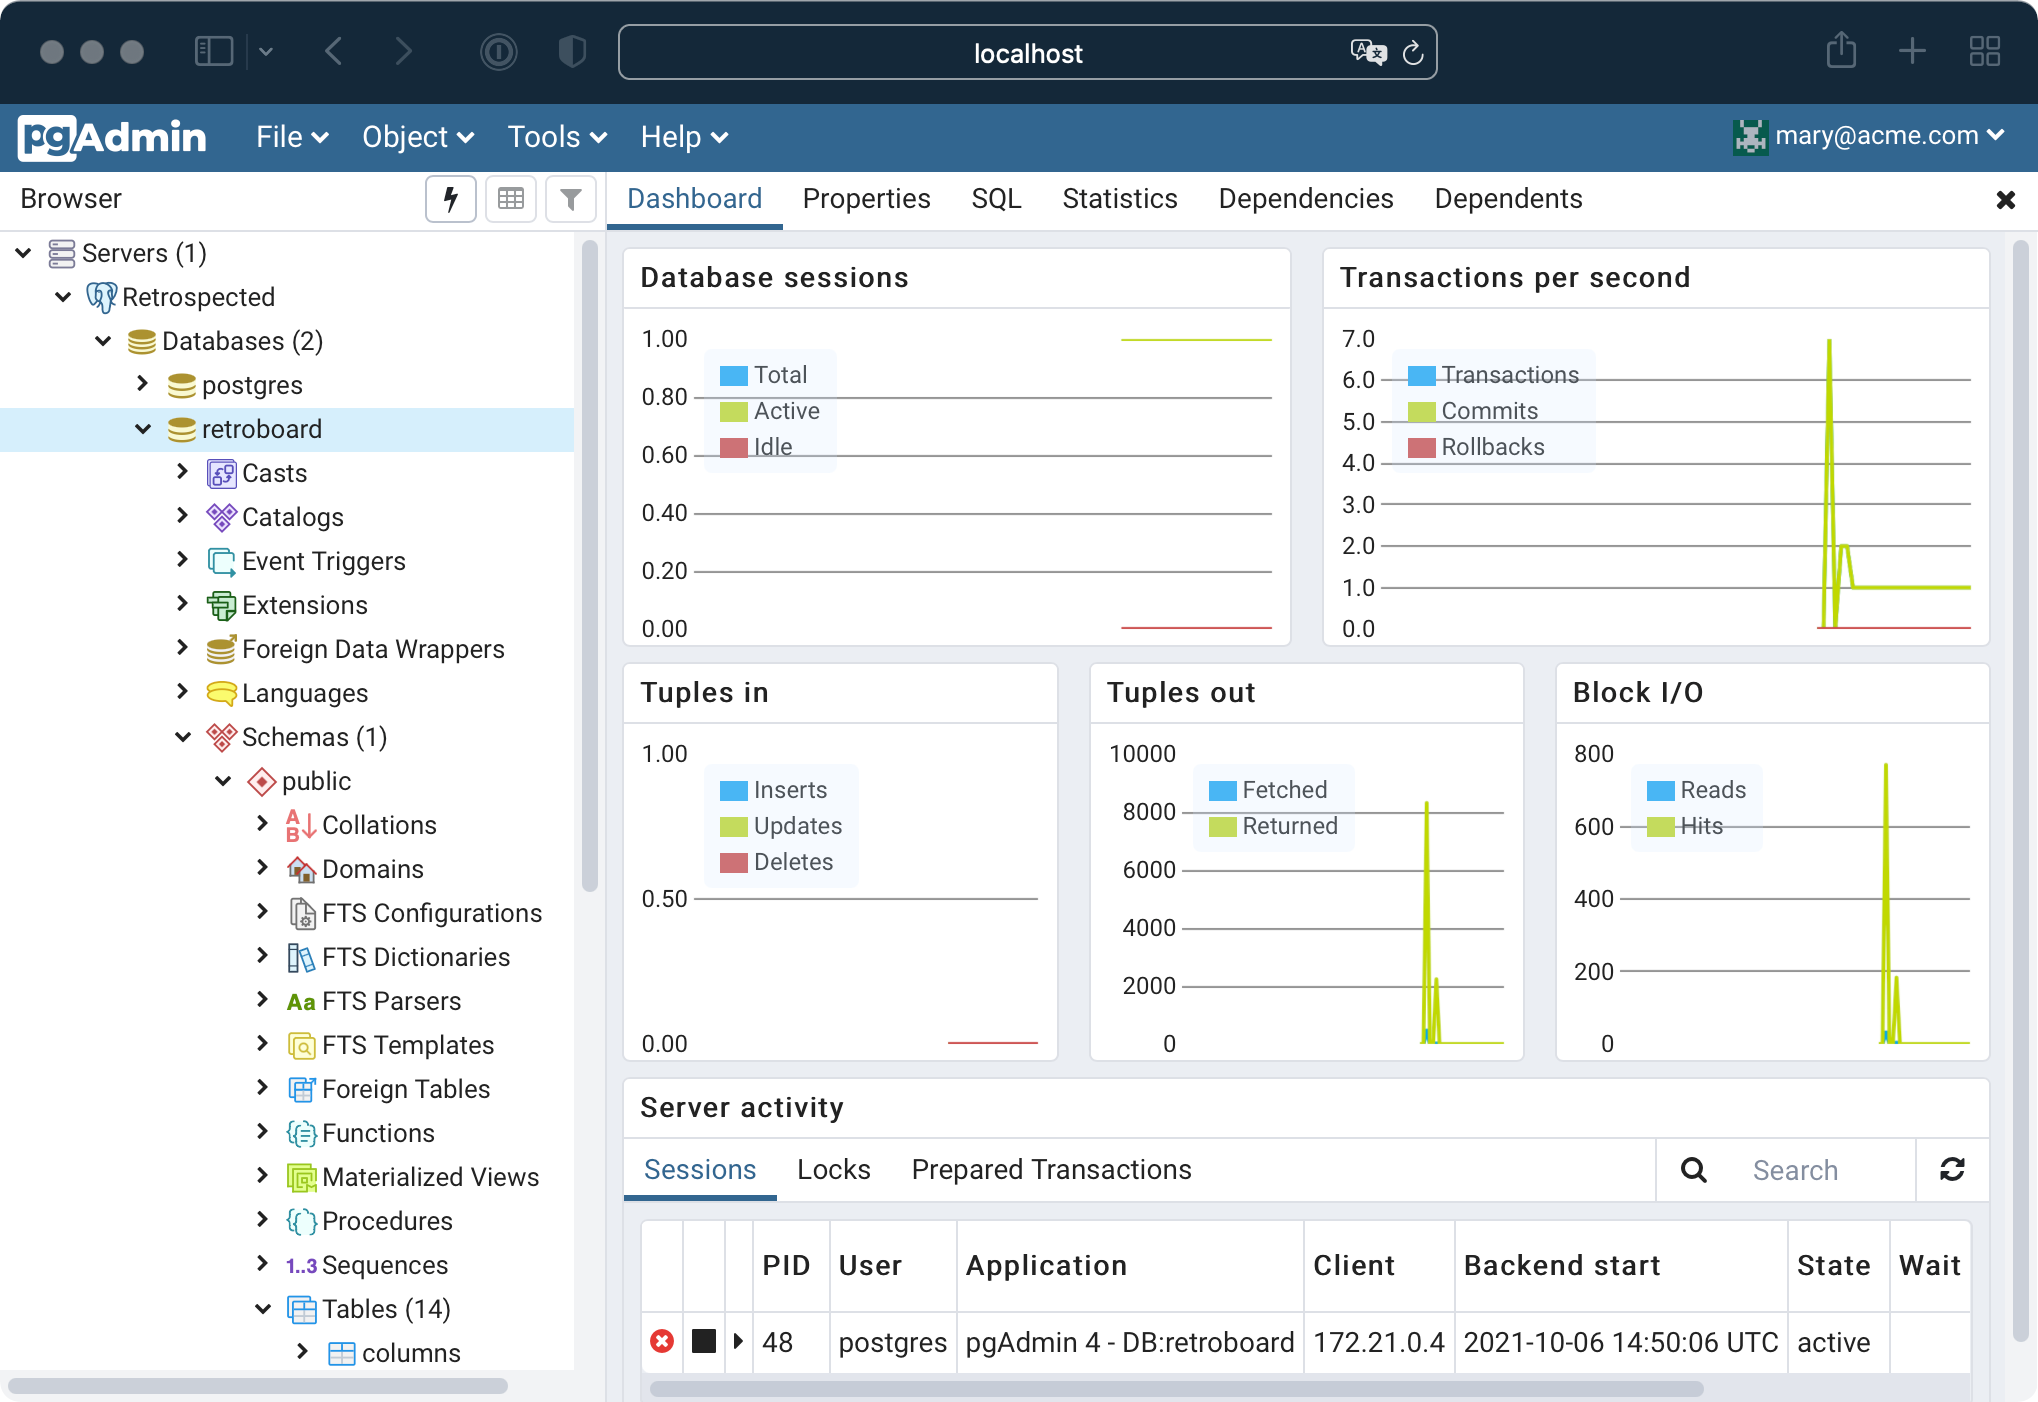Open the Dependencies tab

1306,199
